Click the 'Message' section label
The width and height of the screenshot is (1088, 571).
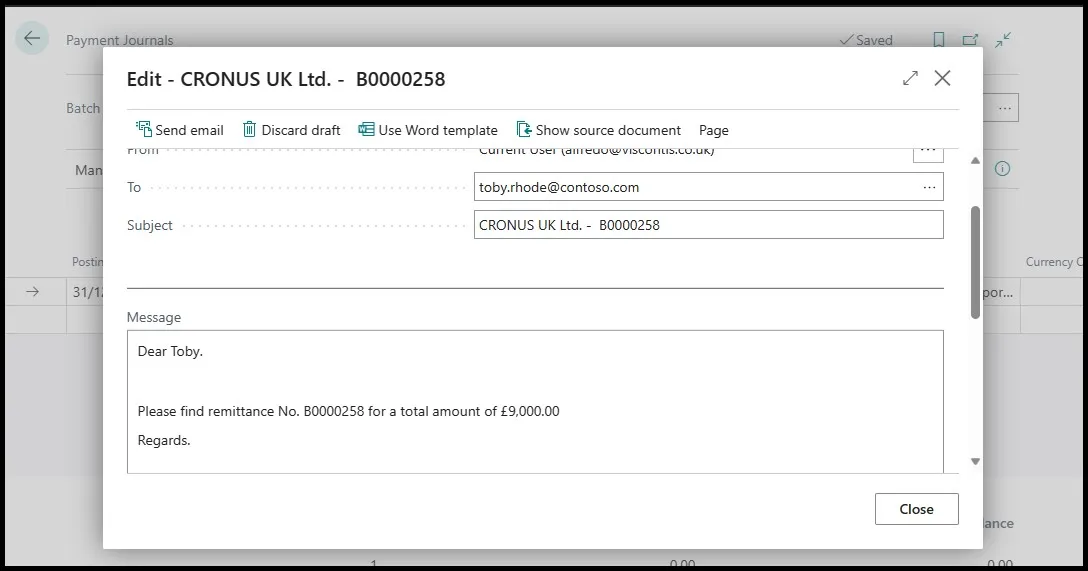tap(154, 317)
